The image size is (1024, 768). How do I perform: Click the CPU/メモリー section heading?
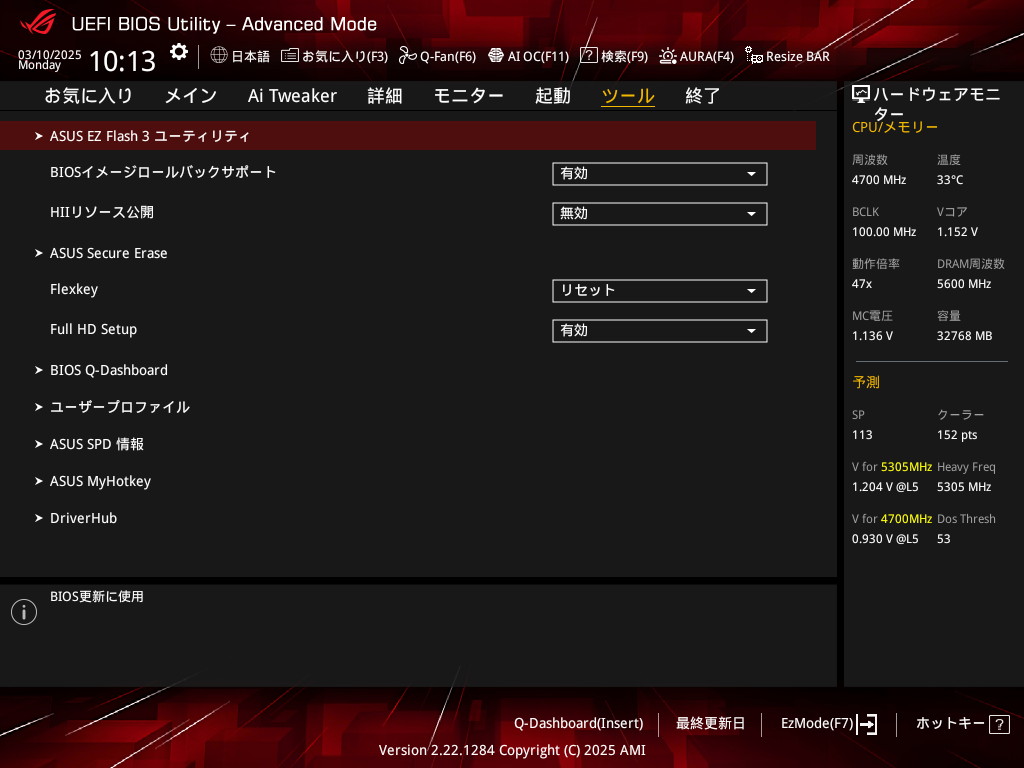pyautogui.click(x=895, y=127)
